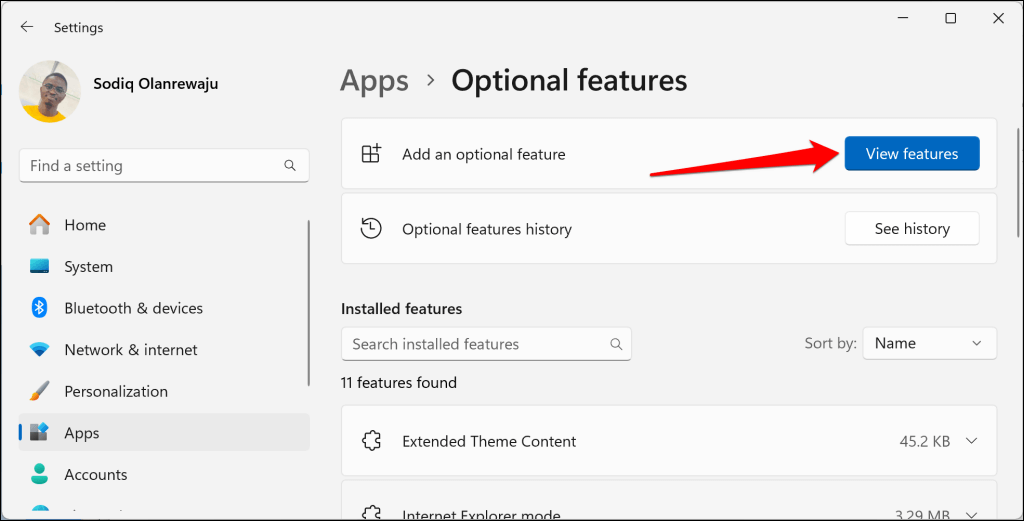This screenshot has width=1024, height=521.
Task: Expand the Extended Theme Content entry
Action: click(969, 441)
